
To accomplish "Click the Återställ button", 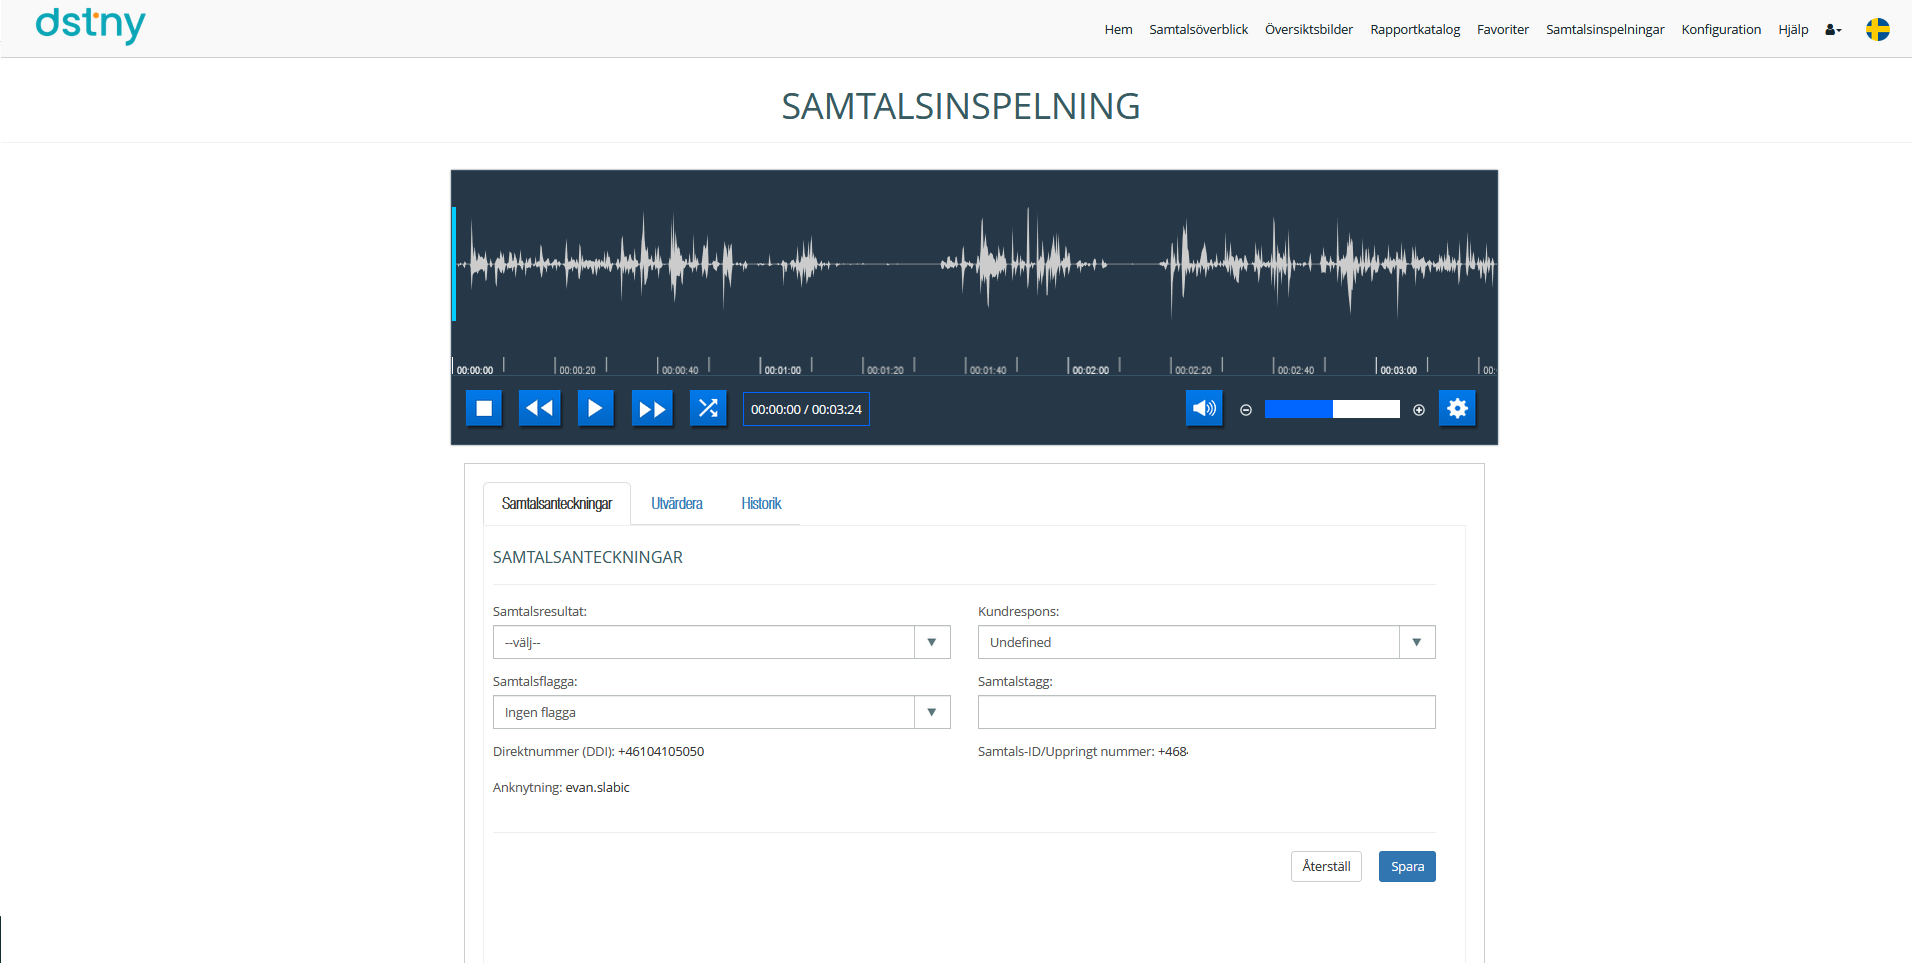I will pyautogui.click(x=1326, y=867).
